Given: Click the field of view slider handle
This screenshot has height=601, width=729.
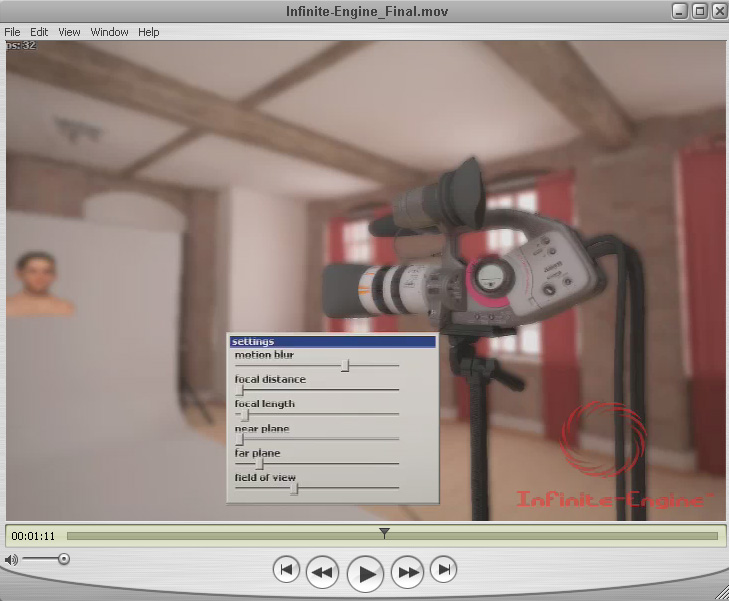Looking at the screenshot, I should coord(294,488).
